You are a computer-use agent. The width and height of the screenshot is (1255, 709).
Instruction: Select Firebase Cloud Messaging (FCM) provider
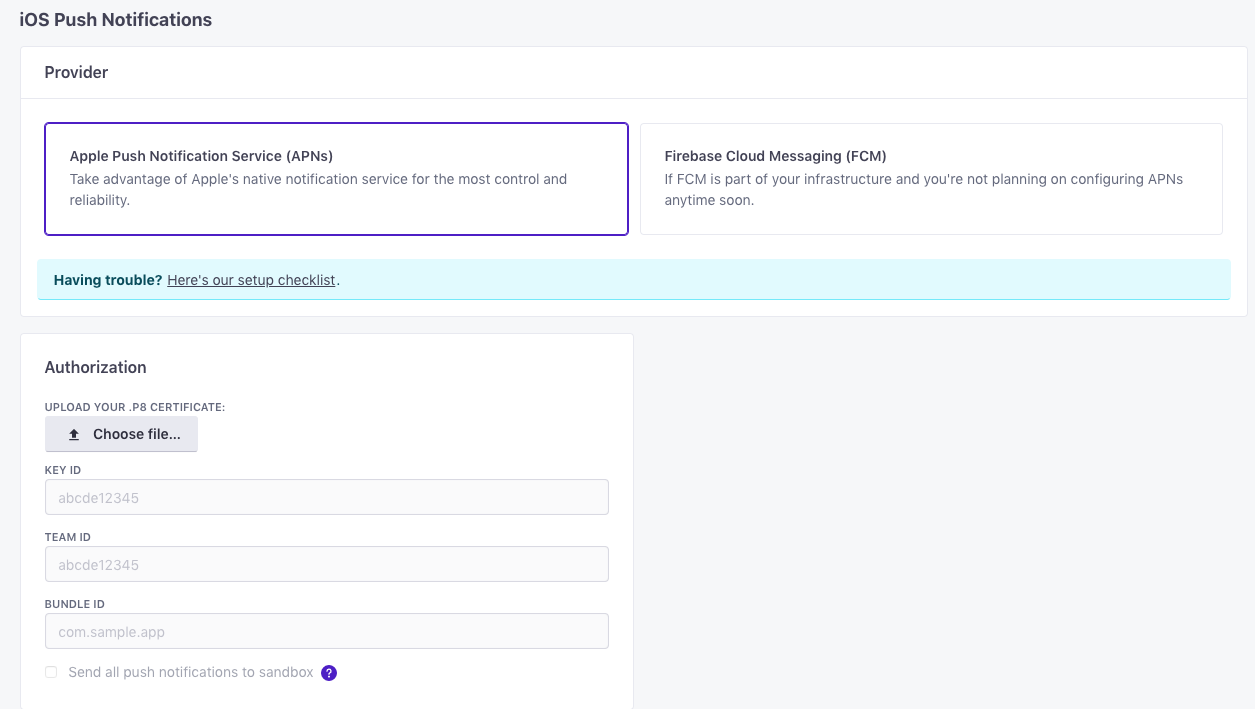click(x=931, y=179)
